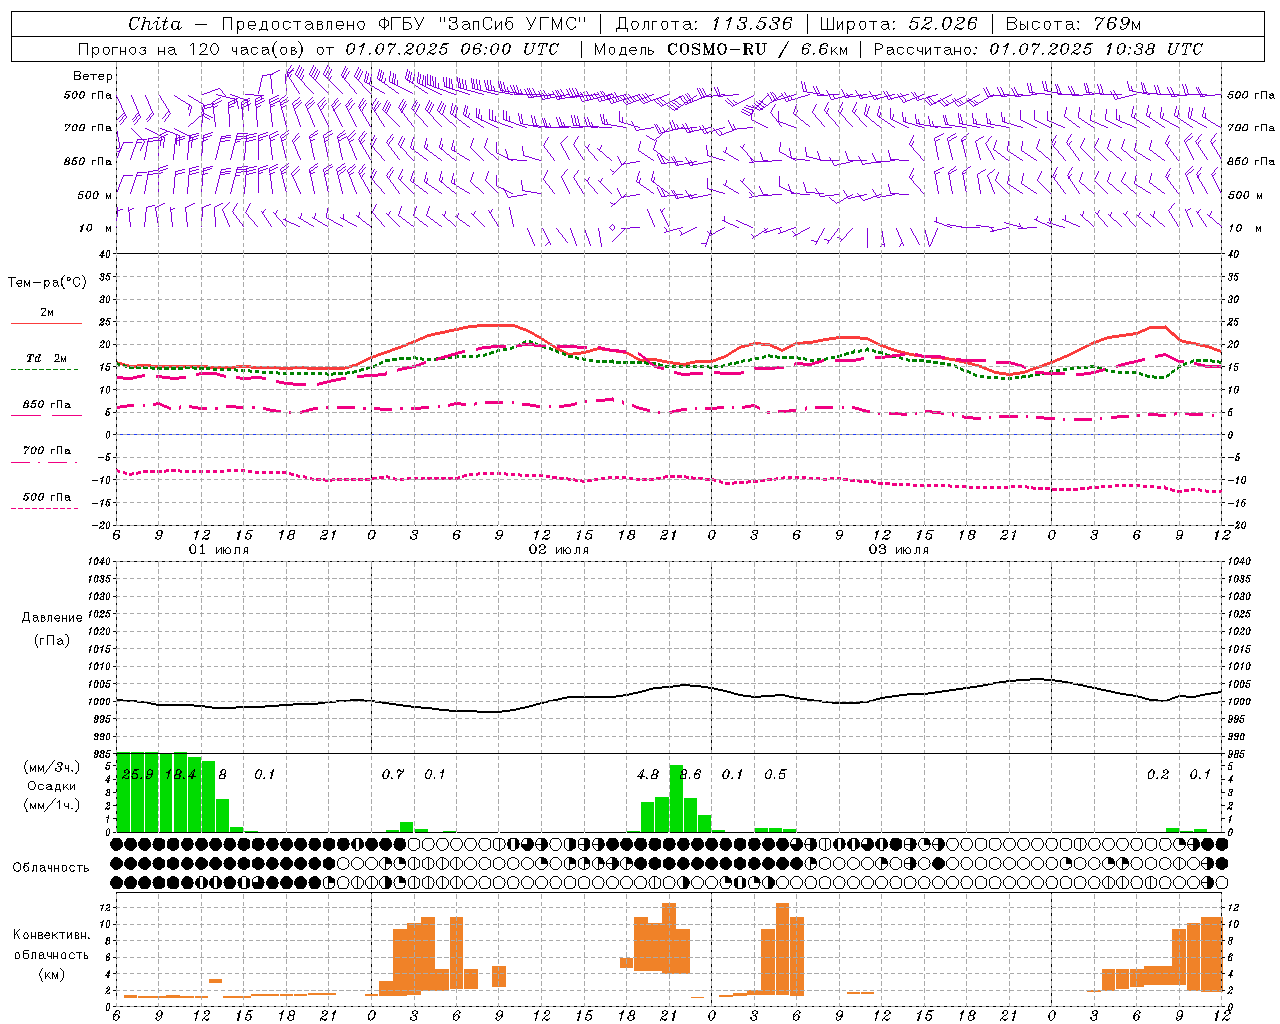Click the precipitation total "0.2"
This screenshot has height=1024, width=1280.
tap(1158, 774)
